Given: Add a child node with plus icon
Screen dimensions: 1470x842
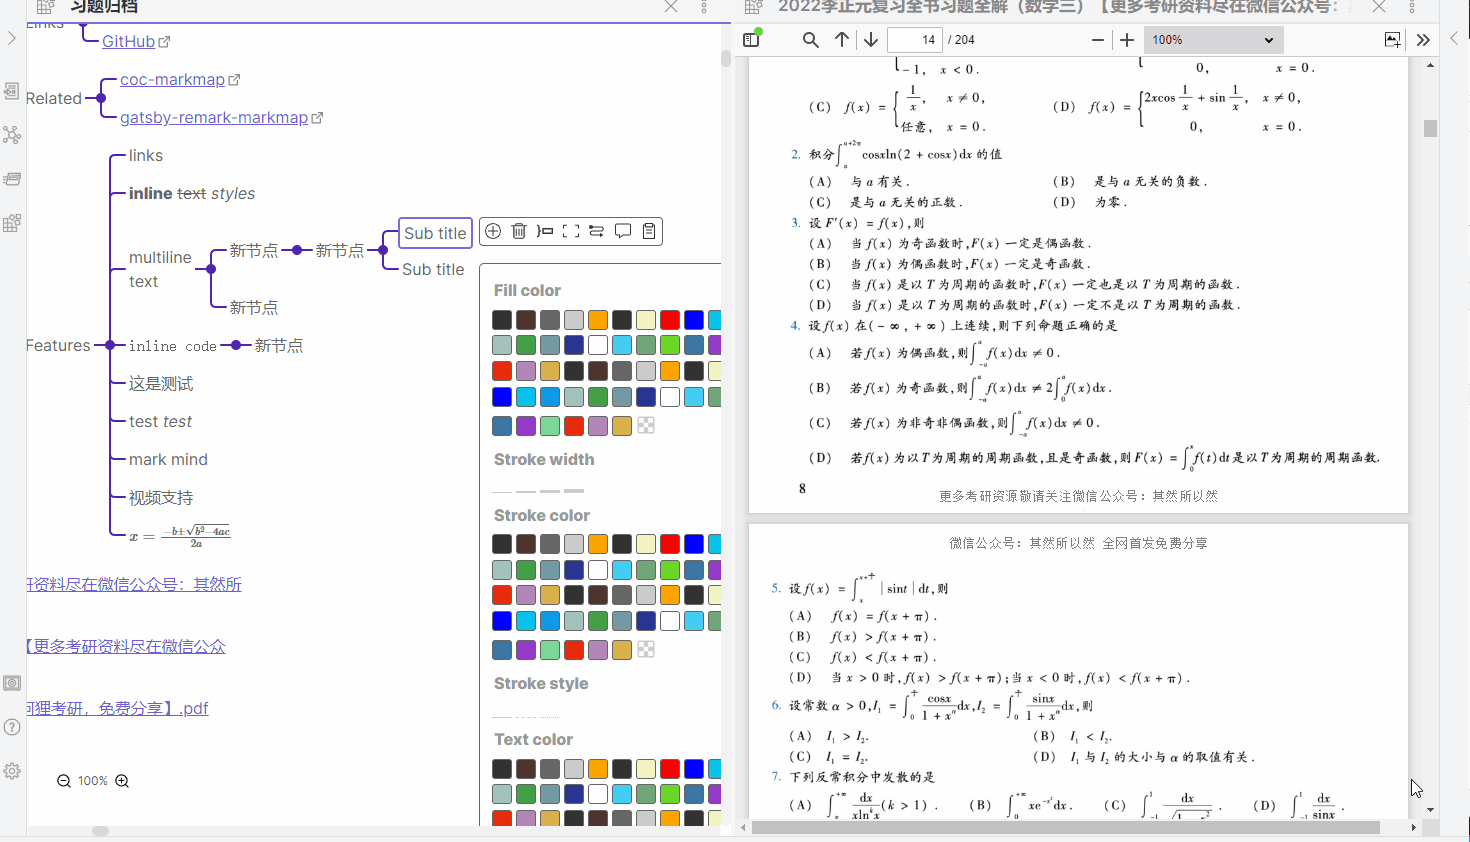Looking at the screenshot, I should 493,231.
